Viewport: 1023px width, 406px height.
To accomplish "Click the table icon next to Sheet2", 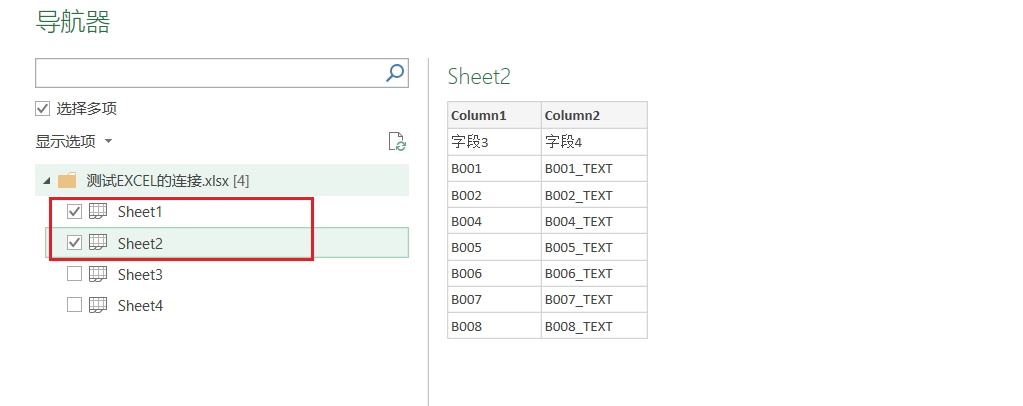I will (98, 243).
